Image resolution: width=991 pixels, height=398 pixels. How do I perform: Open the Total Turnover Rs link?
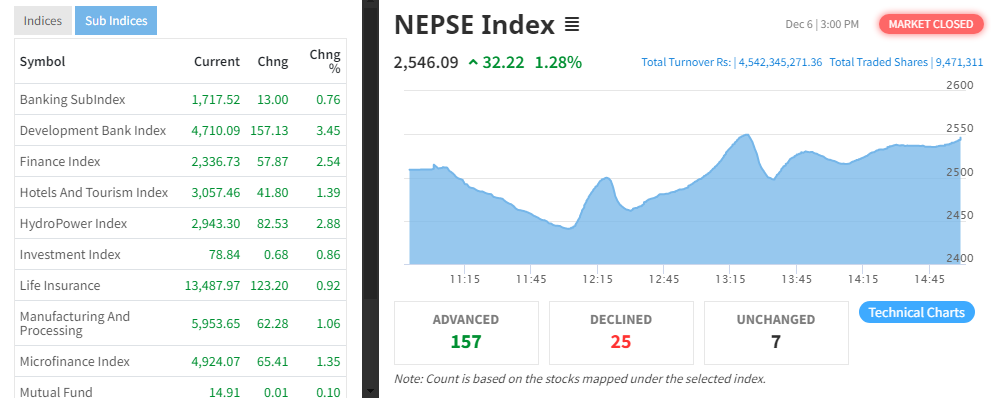point(732,62)
